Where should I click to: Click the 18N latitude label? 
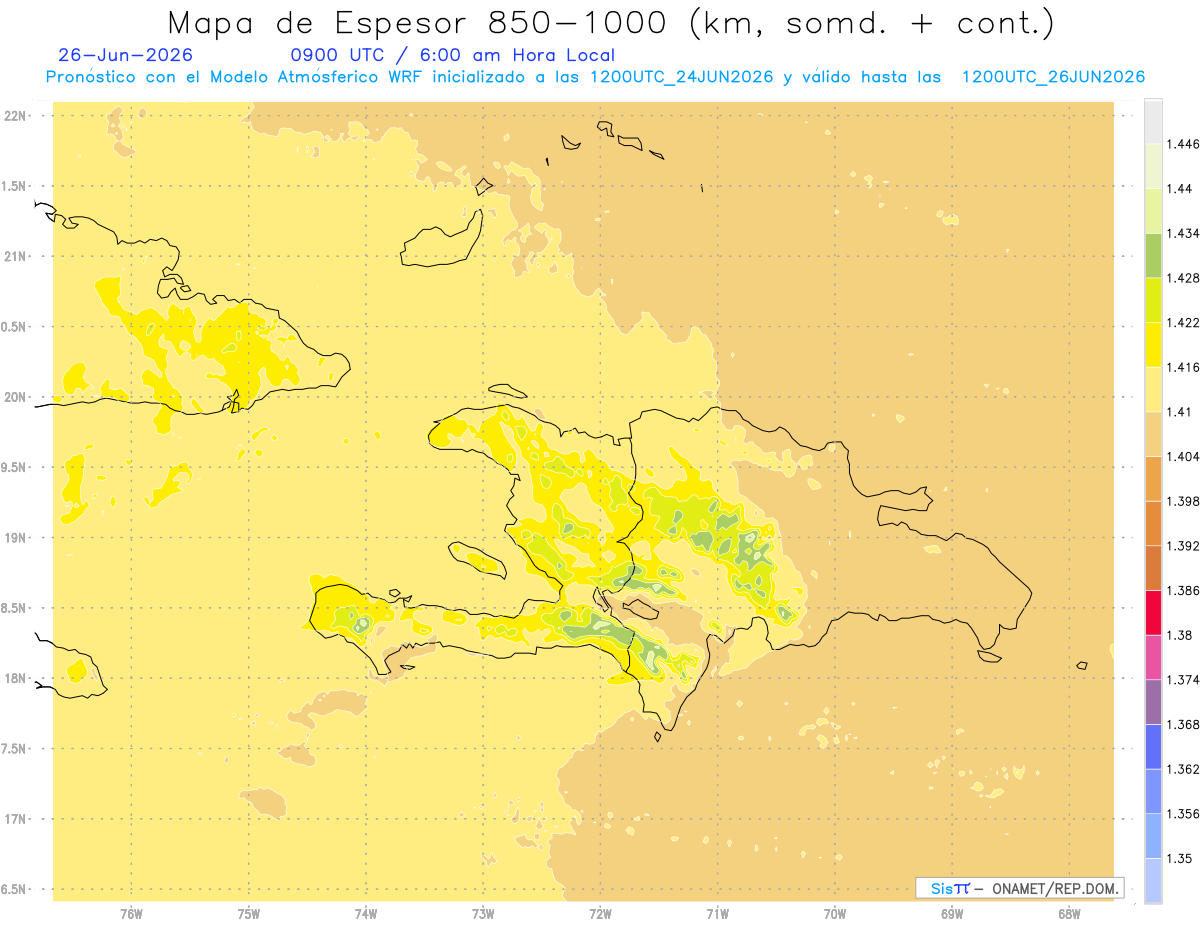pyautogui.click(x=15, y=679)
